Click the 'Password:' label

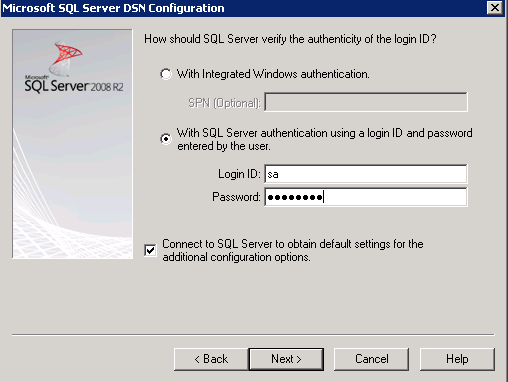tap(236, 197)
